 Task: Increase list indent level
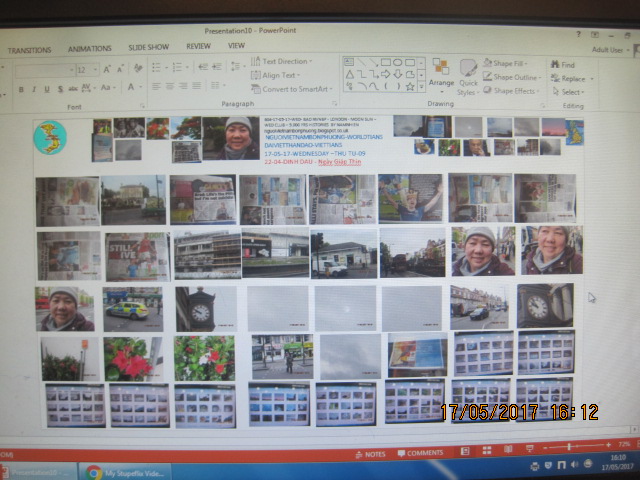(216, 66)
